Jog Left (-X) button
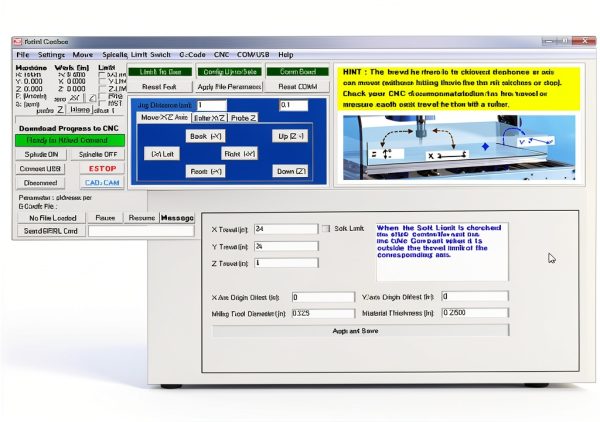This screenshot has height=422, width=600. click(162, 154)
